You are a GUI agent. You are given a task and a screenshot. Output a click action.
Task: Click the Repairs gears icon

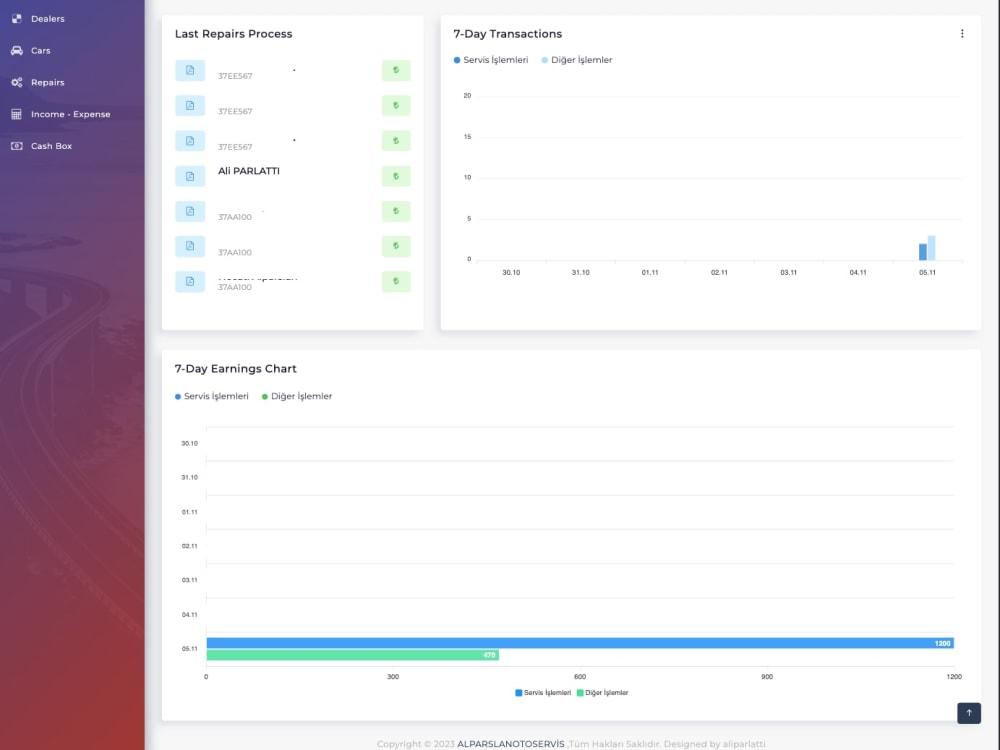pos(17,82)
